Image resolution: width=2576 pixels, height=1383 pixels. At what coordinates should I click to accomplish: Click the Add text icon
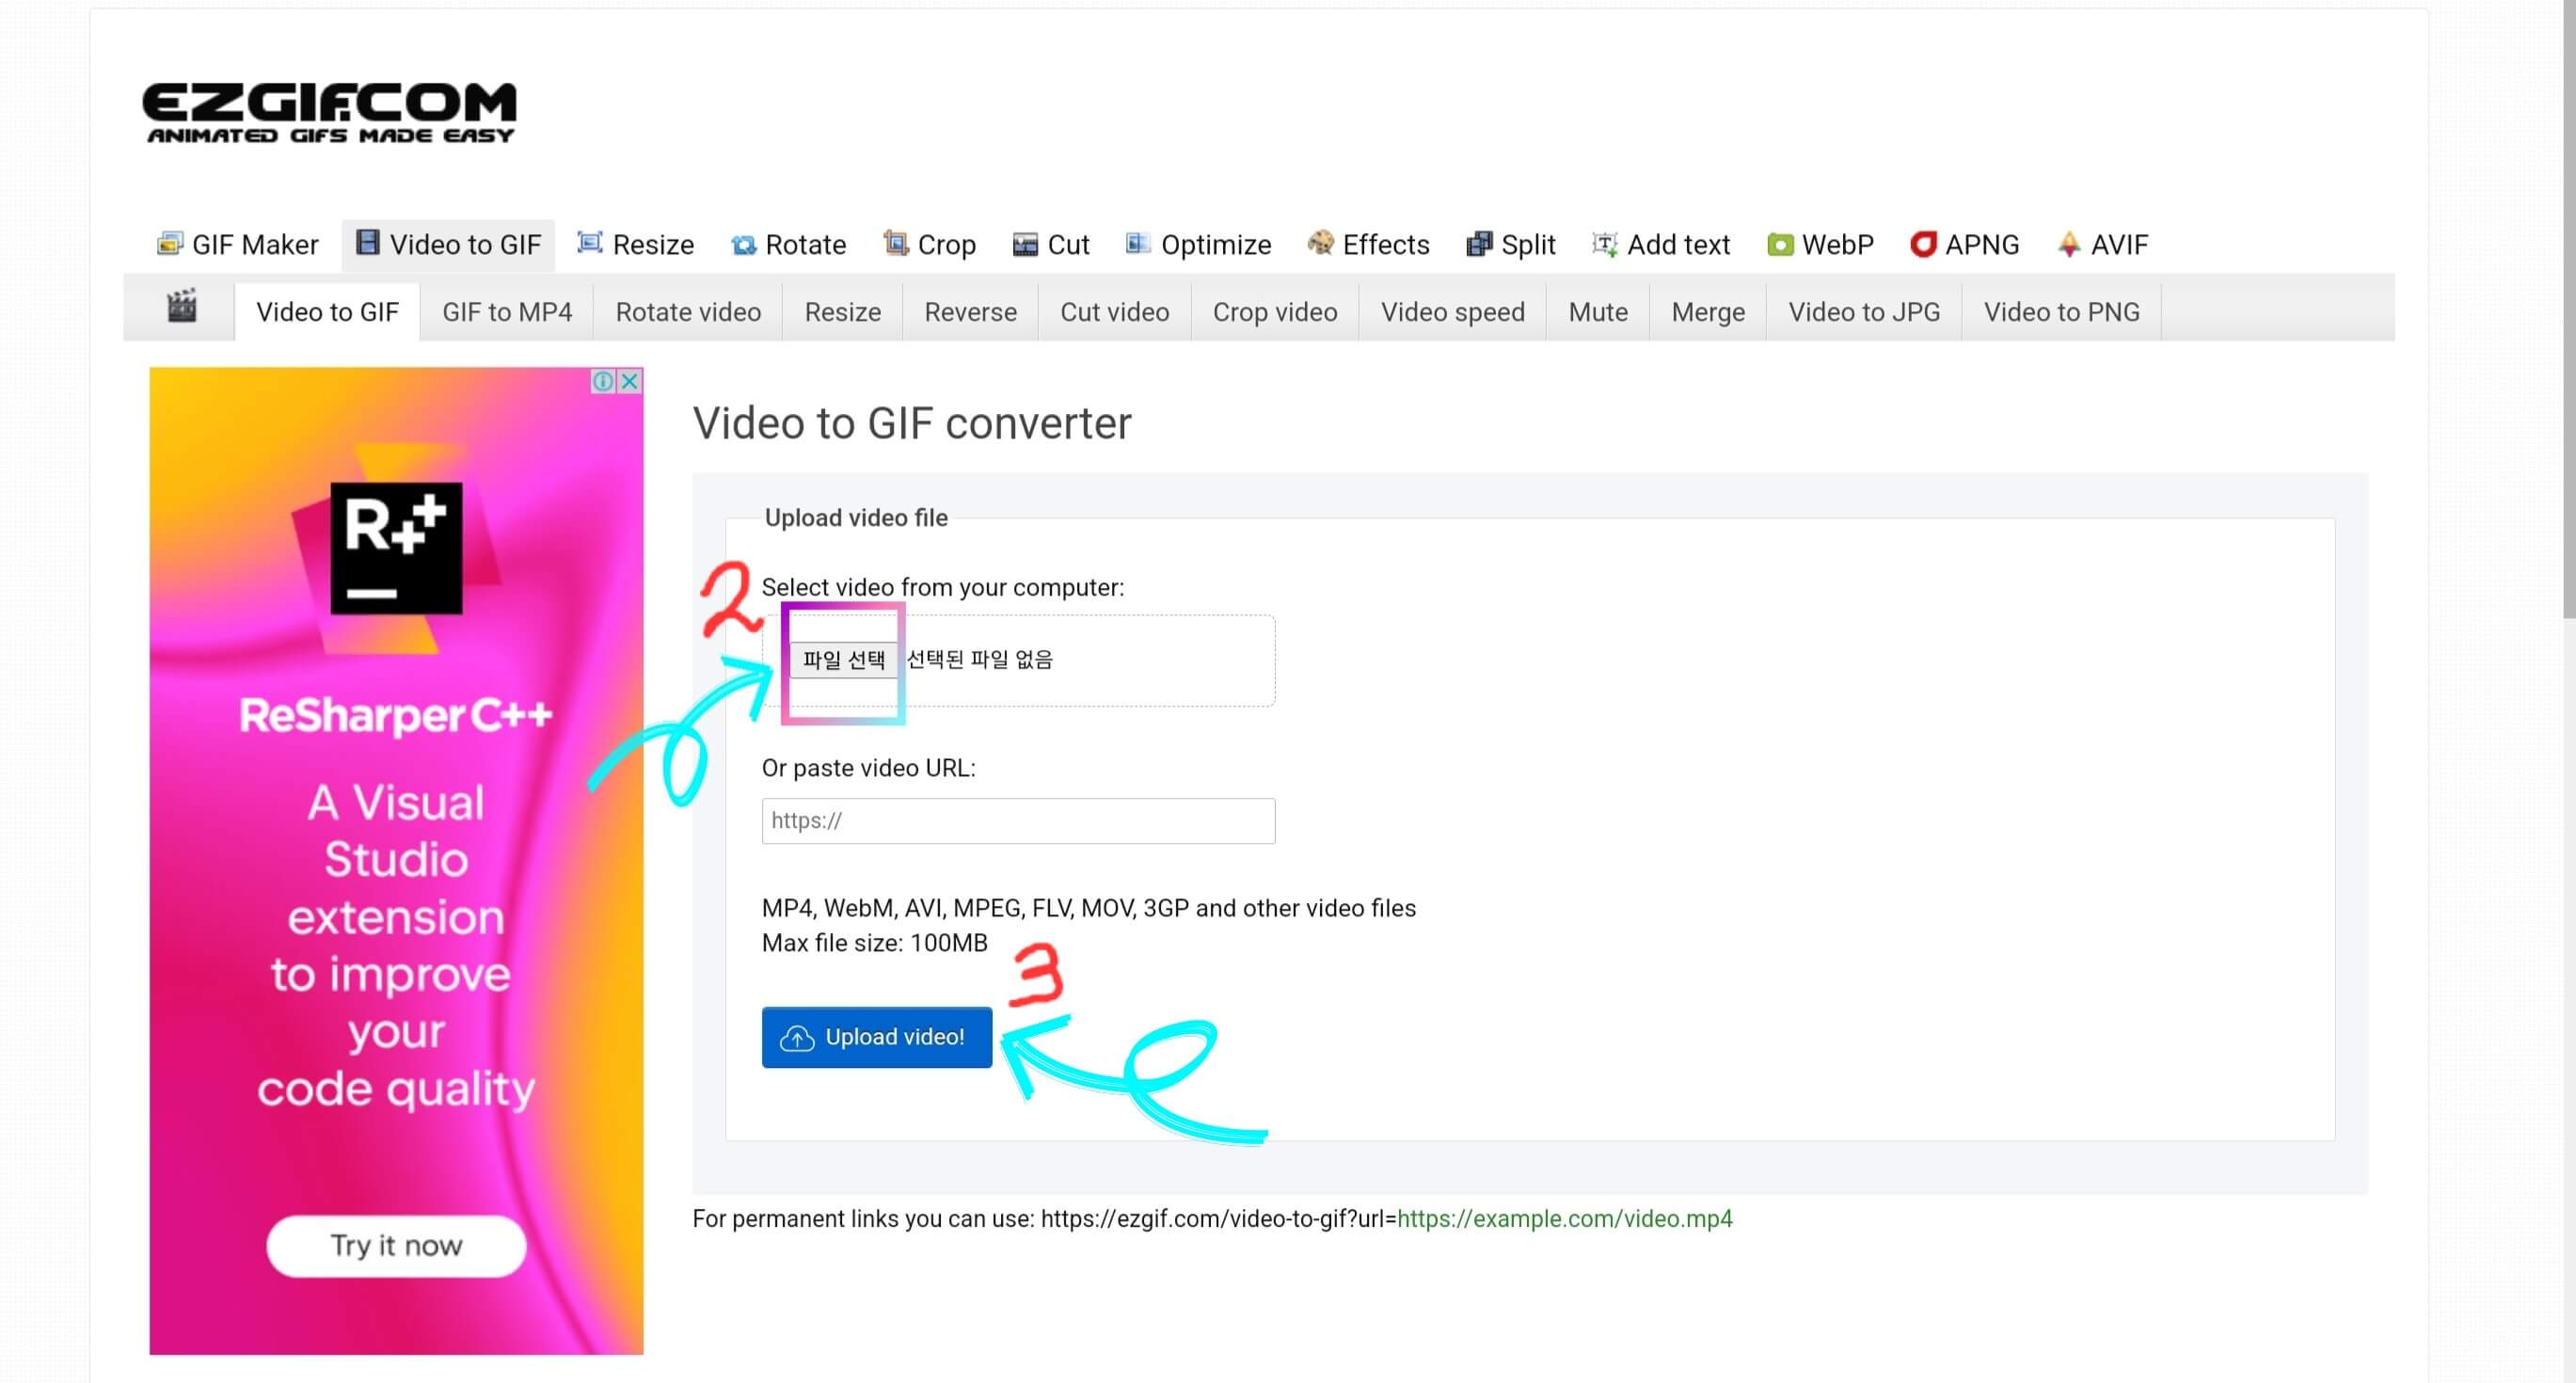[x=1604, y=244]
